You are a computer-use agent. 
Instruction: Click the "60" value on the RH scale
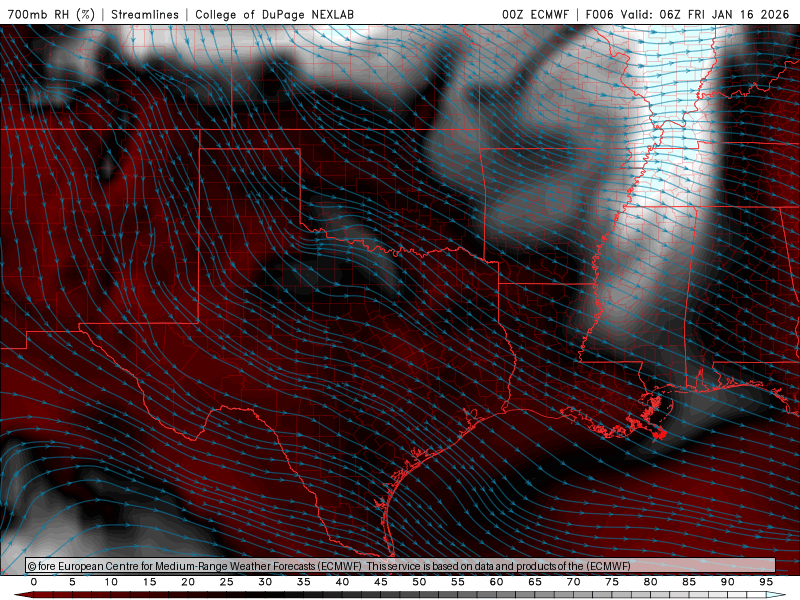coord(496,582)
